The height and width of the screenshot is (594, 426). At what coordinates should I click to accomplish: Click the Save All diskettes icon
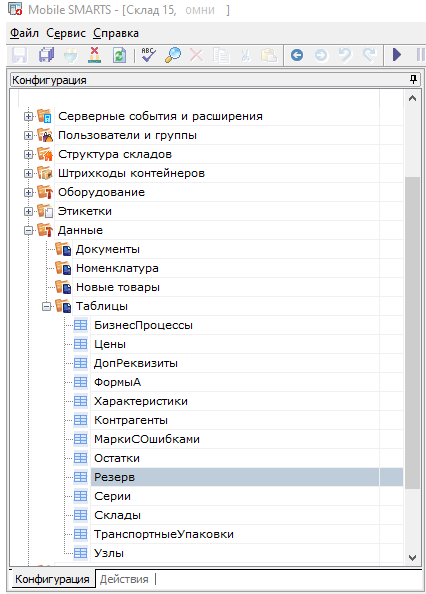[x=46, y=55]
